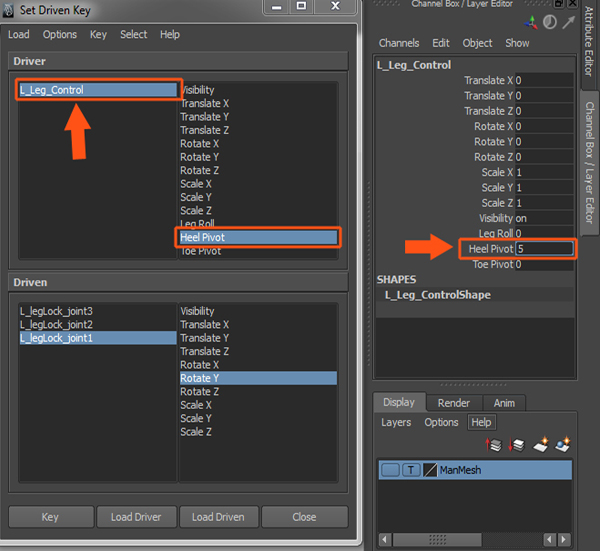Open the Channel Box / Layer Editor side tab
600x551 pixels.
pos(590,163)
